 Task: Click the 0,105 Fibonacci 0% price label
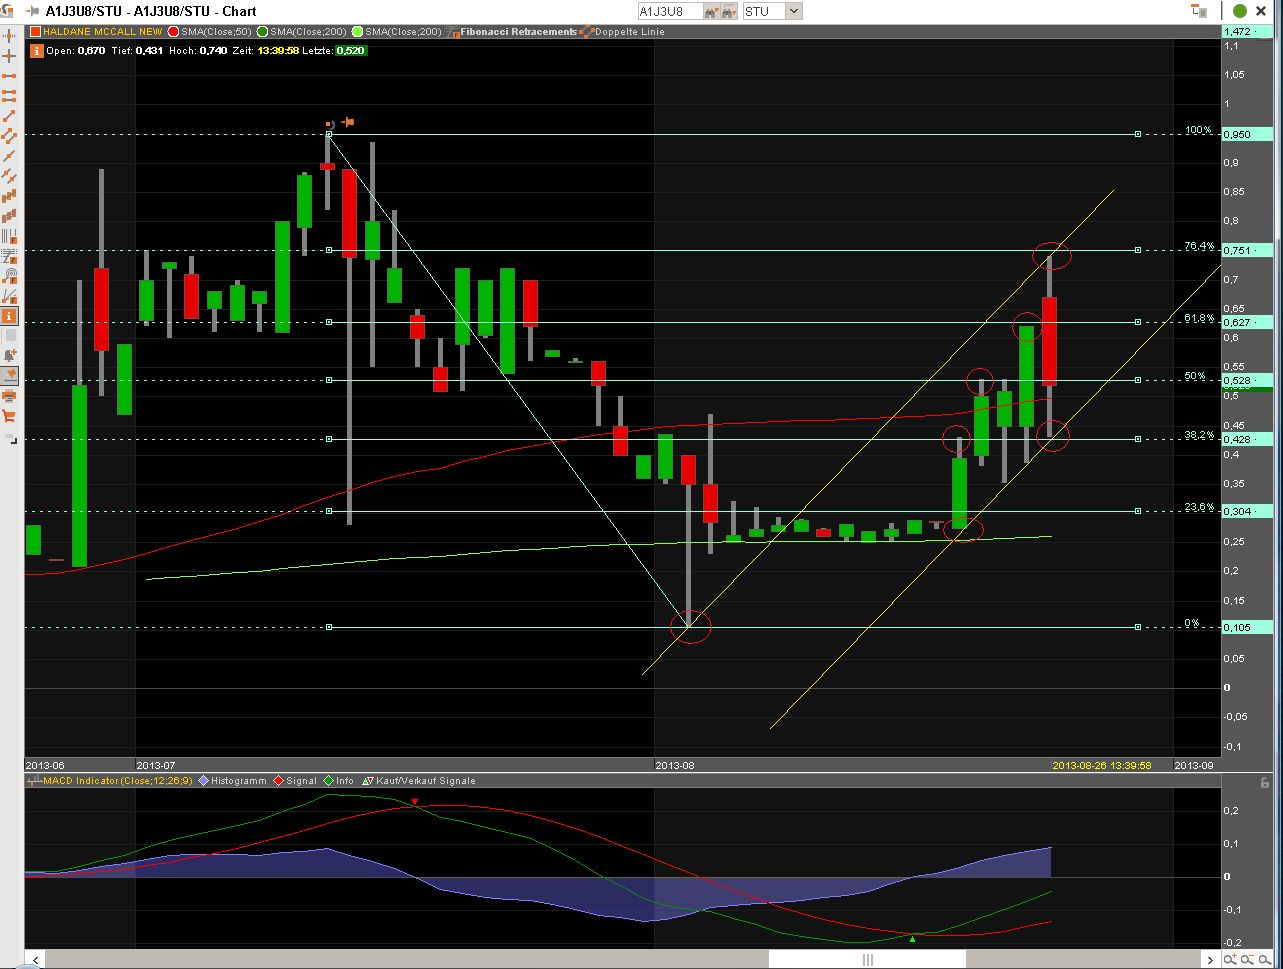click(x=1248, y=627)
